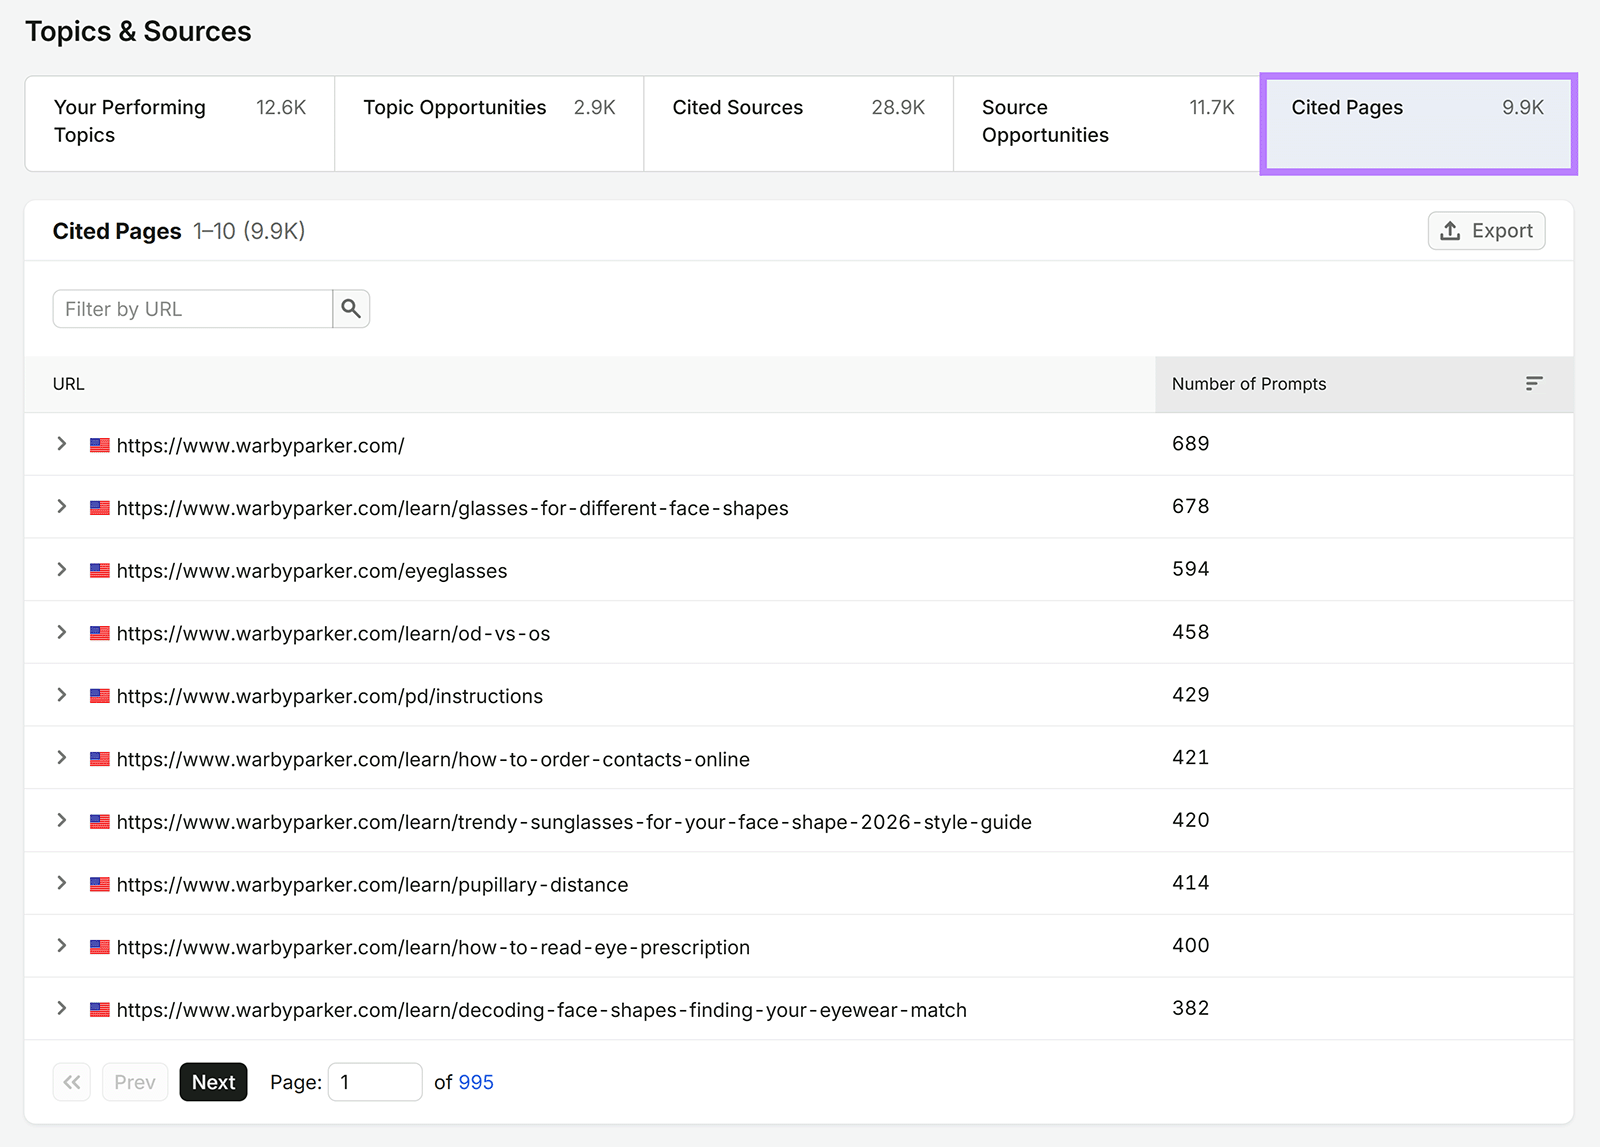Select the Cited Pages tab
This screenshot has width=1600, height=1147.
pos(1418,123)
